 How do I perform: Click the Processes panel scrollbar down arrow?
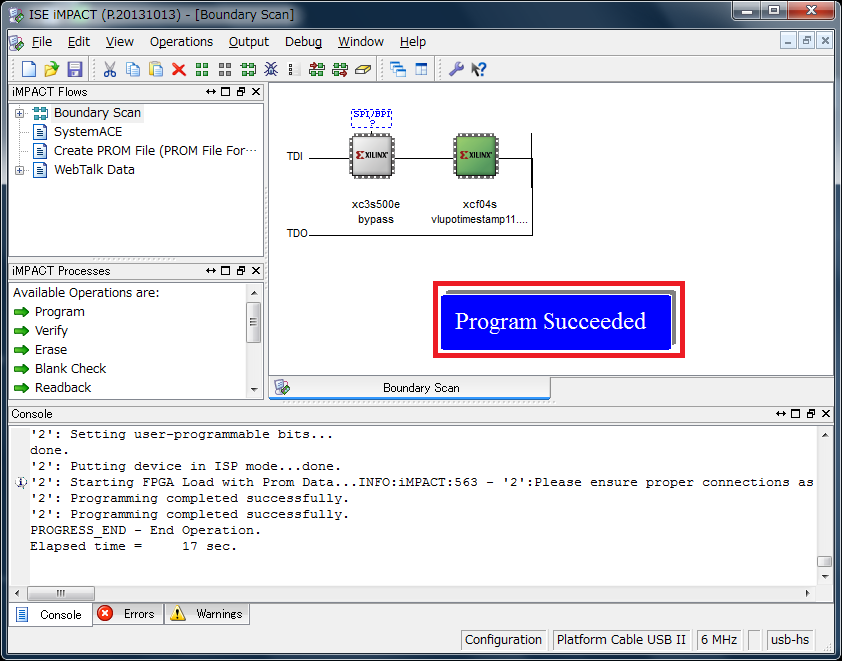point(254,390)
